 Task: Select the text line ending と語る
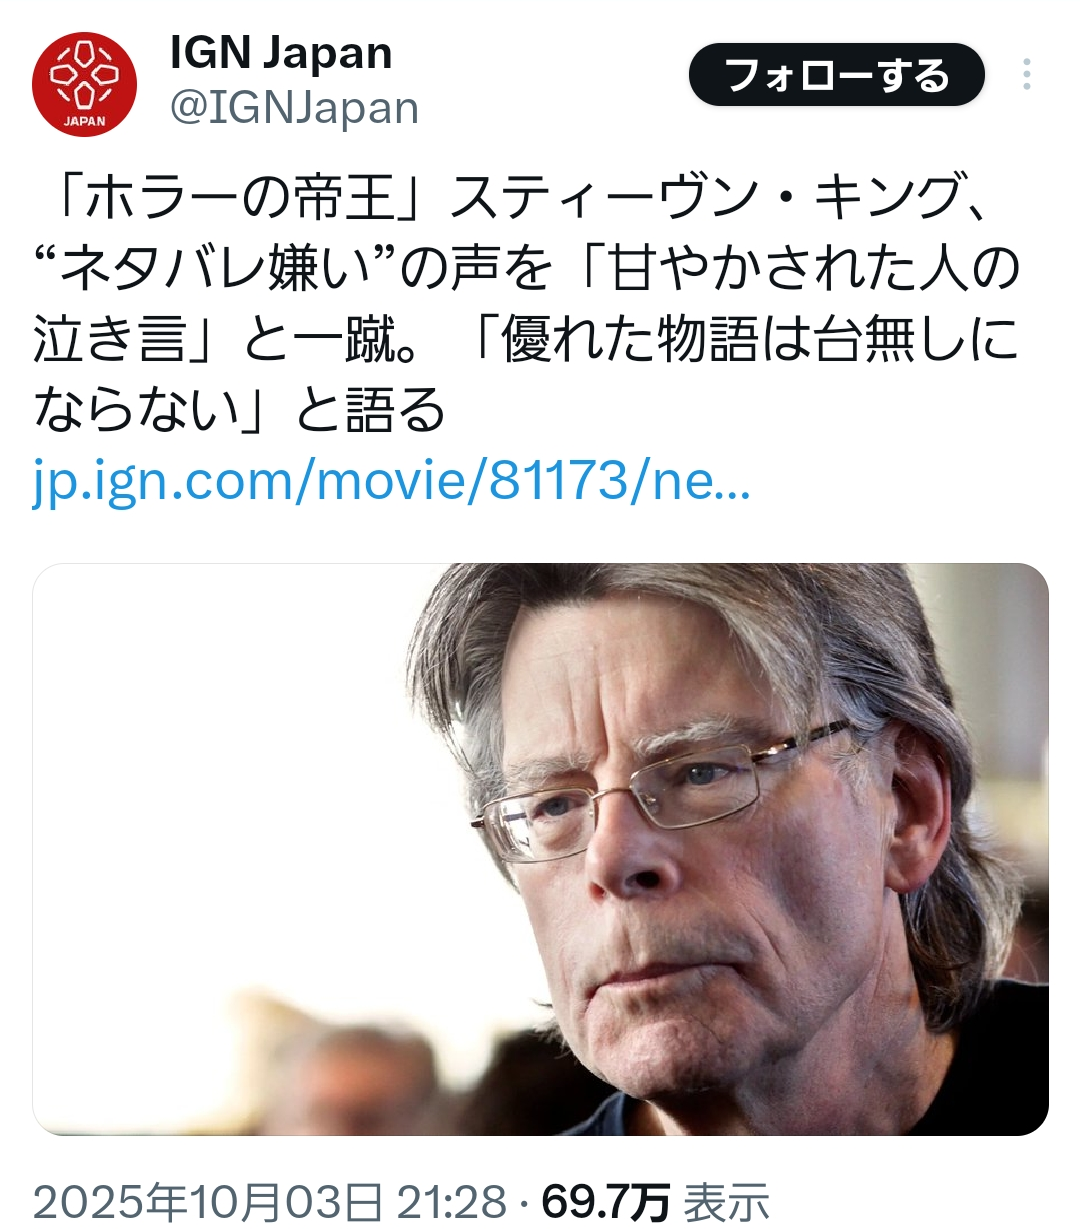click(x=239, y=410)
